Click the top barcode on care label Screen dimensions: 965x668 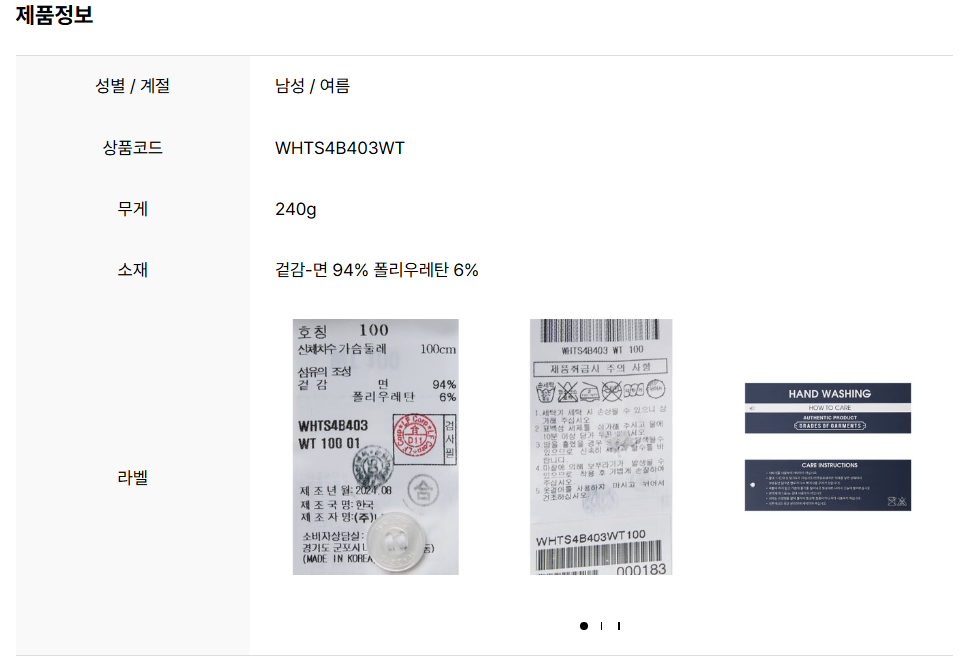[x=601, y=331]
